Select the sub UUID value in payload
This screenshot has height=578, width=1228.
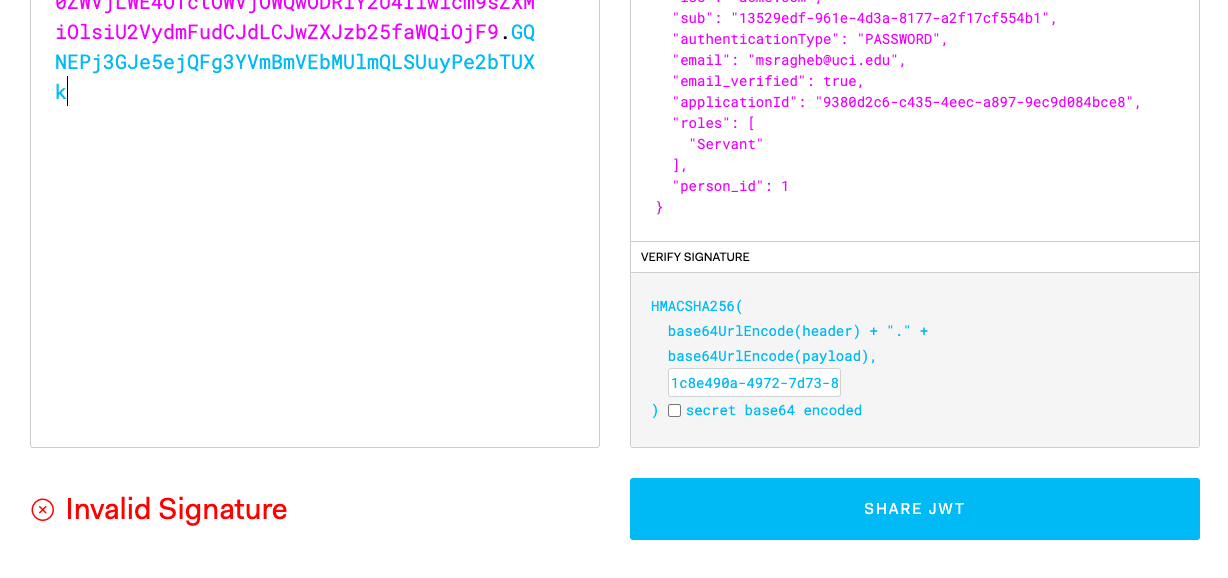pyautogui.click(x=893, y=18)
